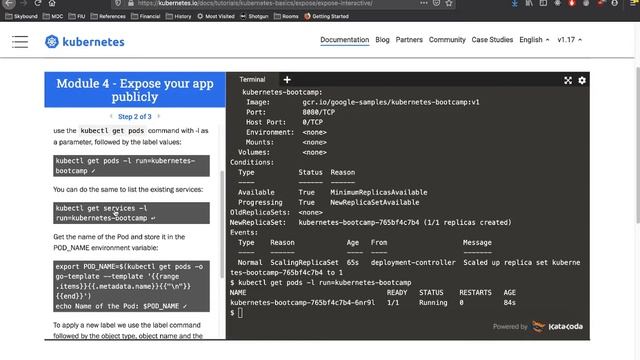The image size is (640, 360).
Task: Click the Running status in the terminal
Action: 433,303
